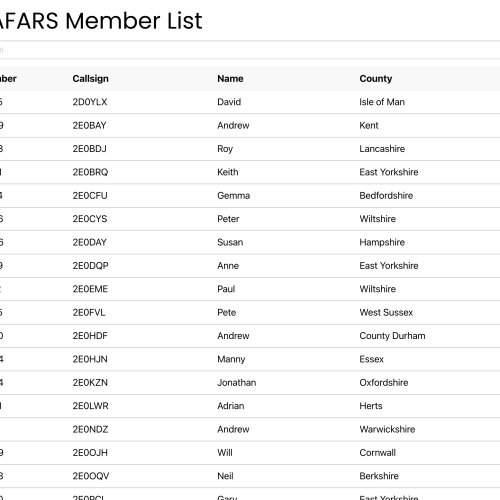Screen dimensions: 500x500
Task: Click the search input field below the title
Action: click(x=250, y=50)
